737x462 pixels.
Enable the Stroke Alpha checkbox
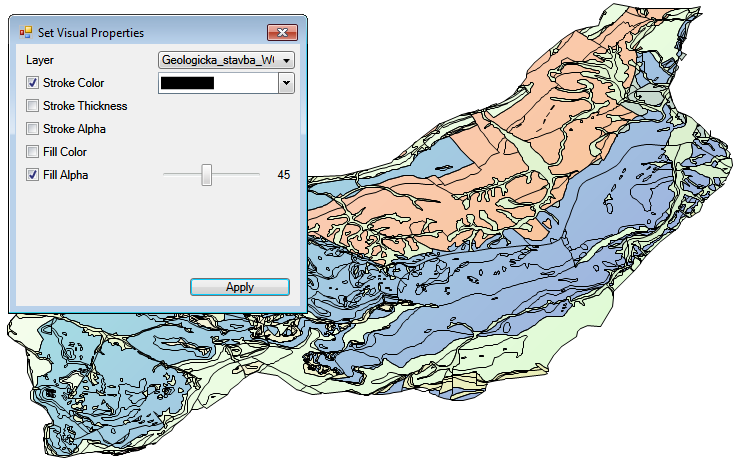coord(32,129)
